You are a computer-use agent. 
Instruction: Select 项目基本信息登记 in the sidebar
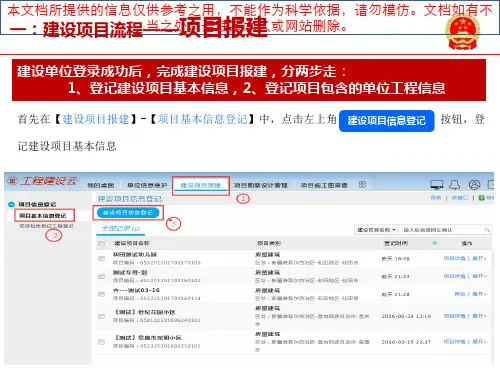43,216
